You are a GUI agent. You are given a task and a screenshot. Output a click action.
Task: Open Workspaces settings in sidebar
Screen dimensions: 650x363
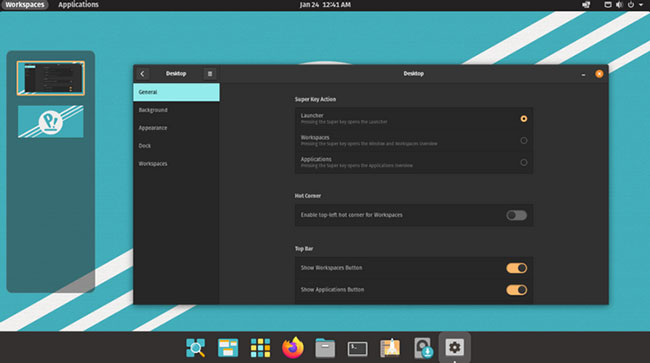(176, 163)
